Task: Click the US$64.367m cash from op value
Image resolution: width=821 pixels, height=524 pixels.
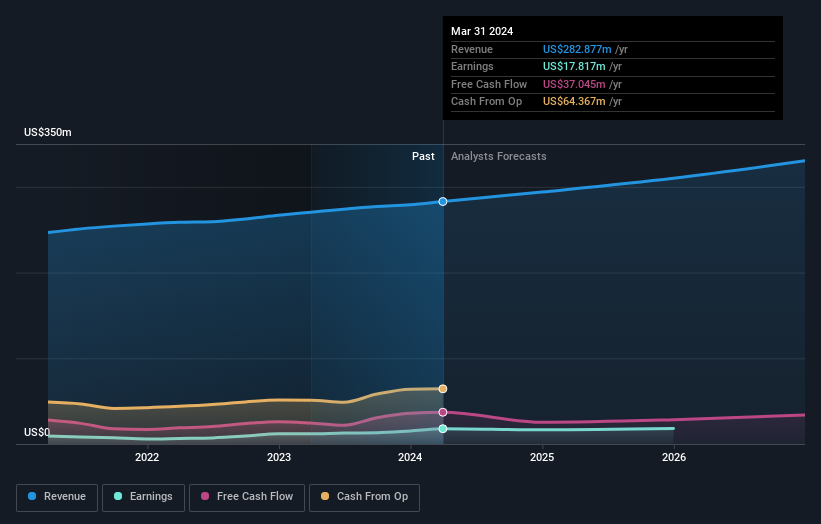Action: point(574,102)
